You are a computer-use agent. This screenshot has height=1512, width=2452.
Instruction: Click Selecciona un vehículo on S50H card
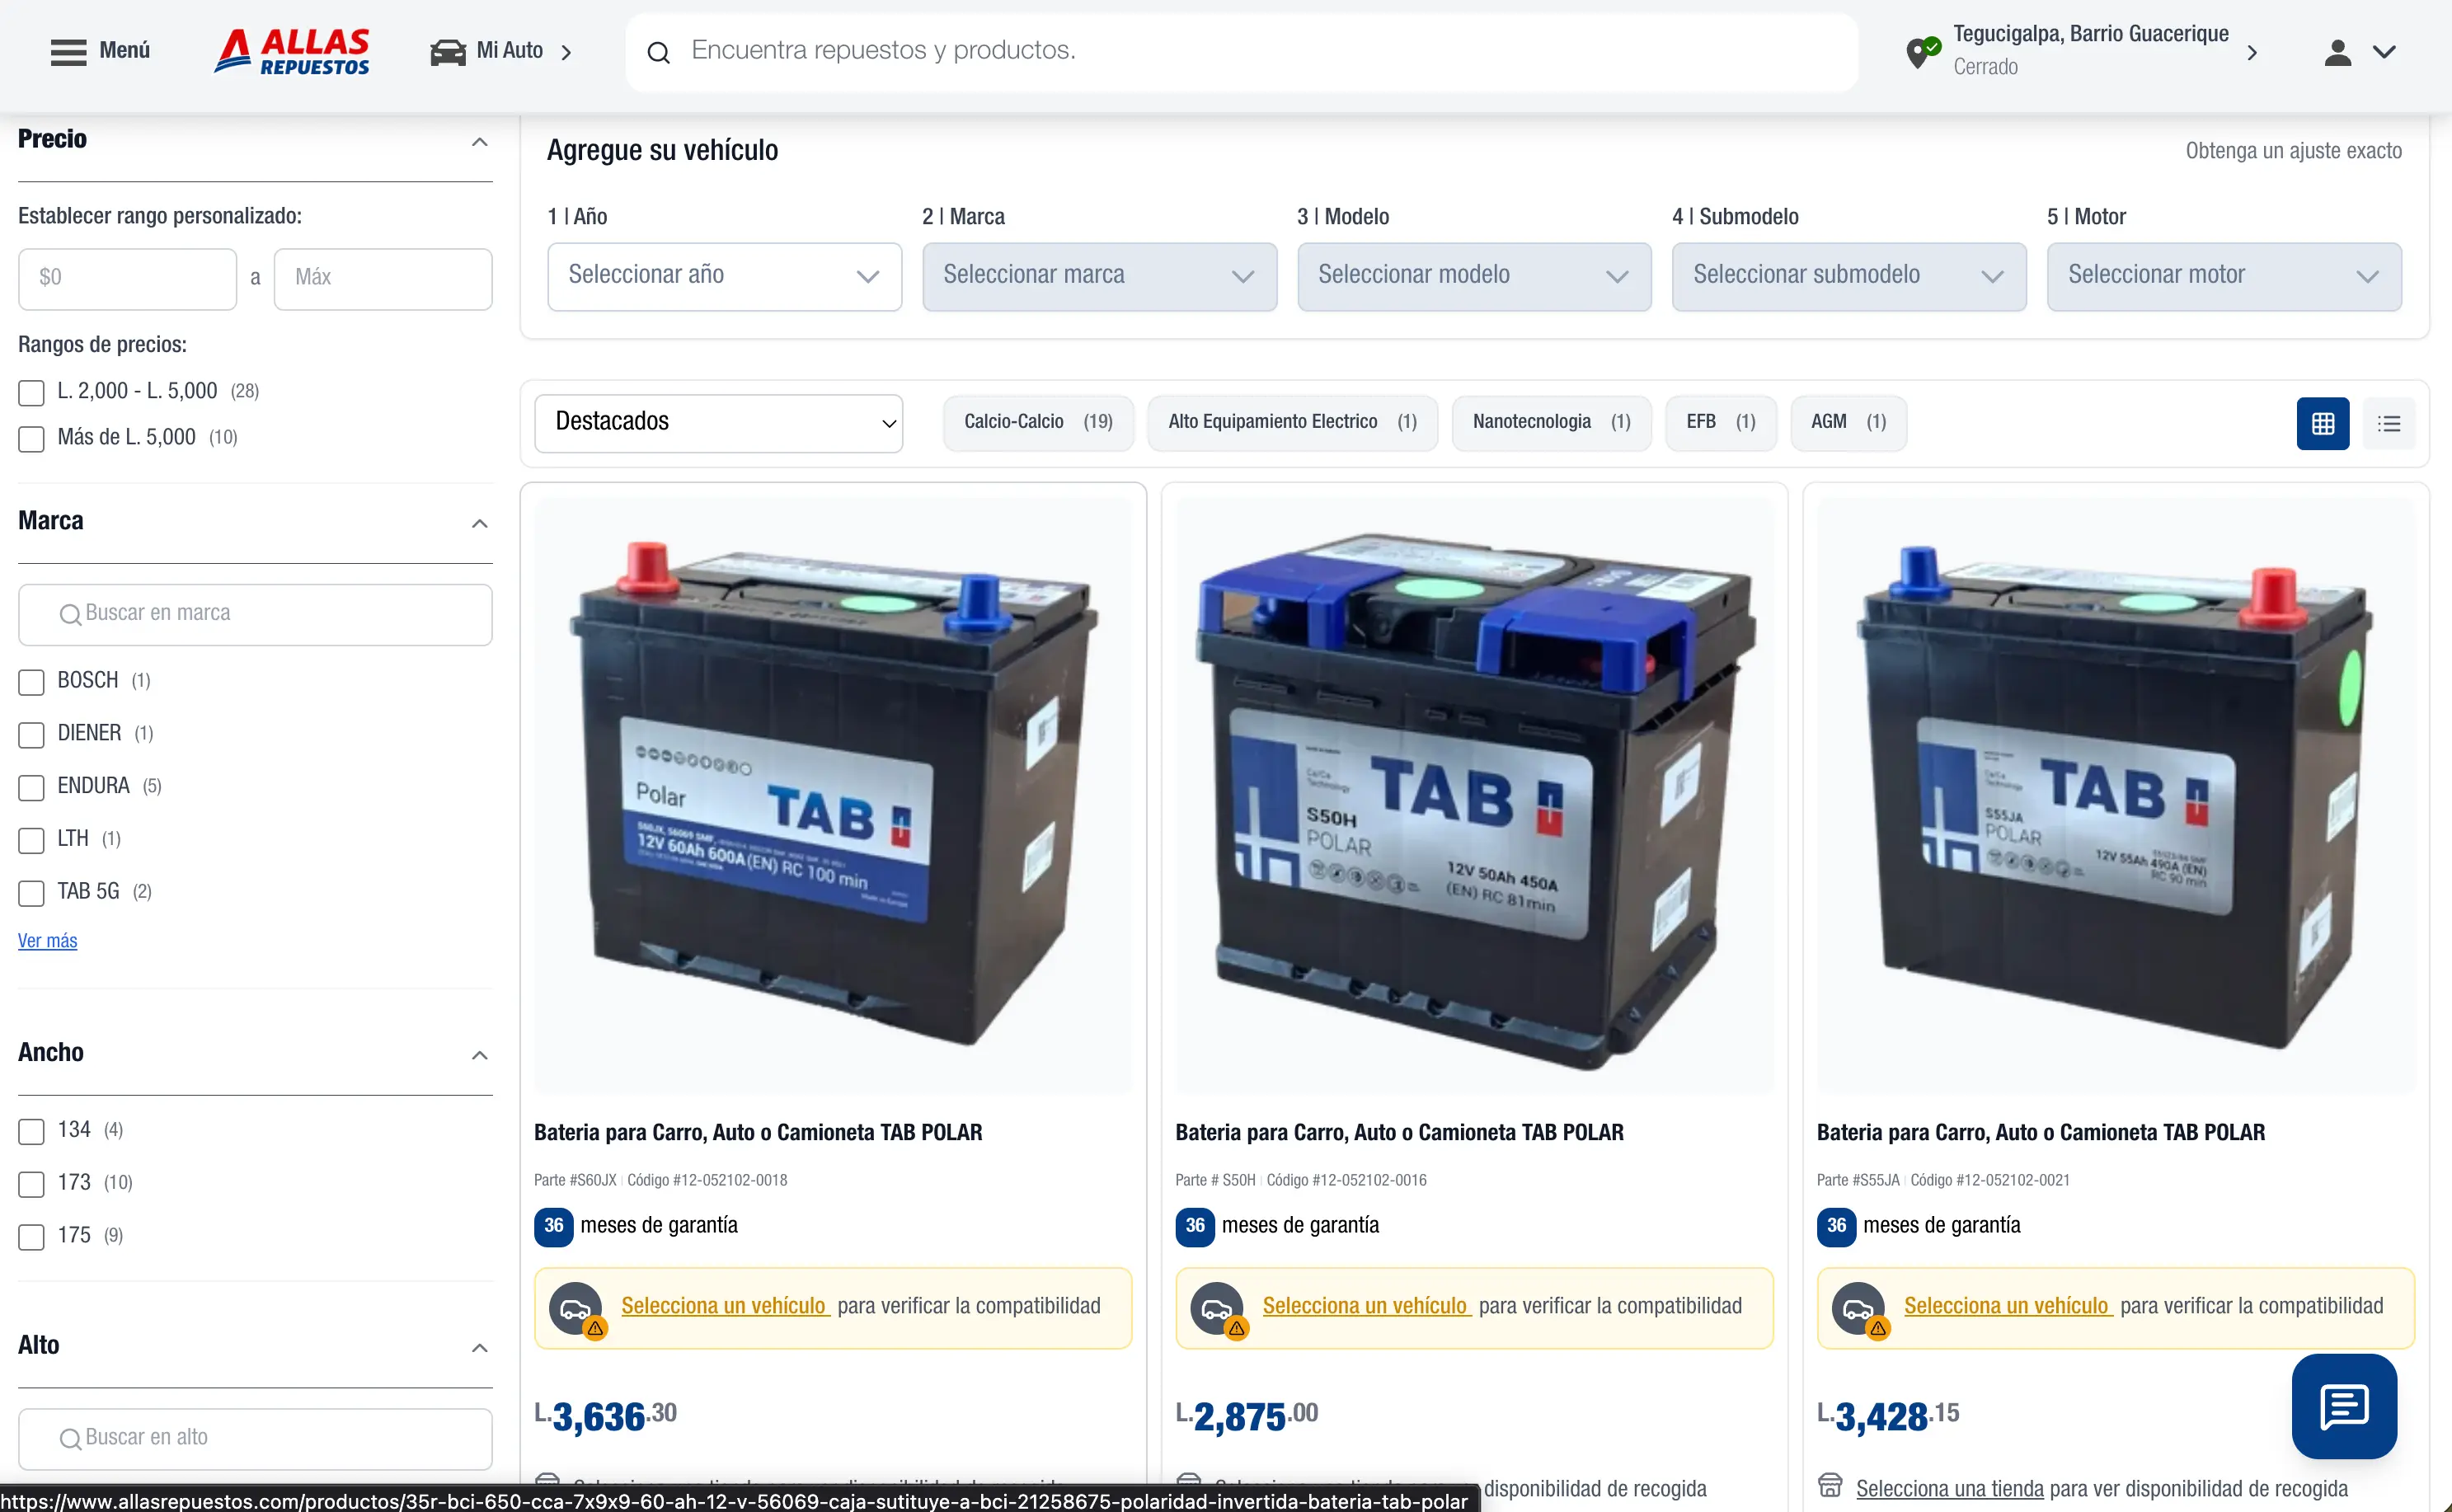[x=1365, y=1306]
